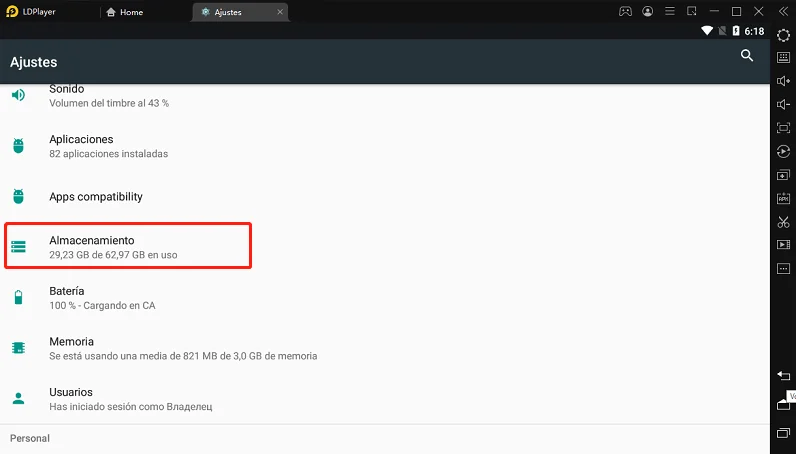Click the 'Personal' section header
This screenshot has width=796, height=454.
(x=30, y=438)
